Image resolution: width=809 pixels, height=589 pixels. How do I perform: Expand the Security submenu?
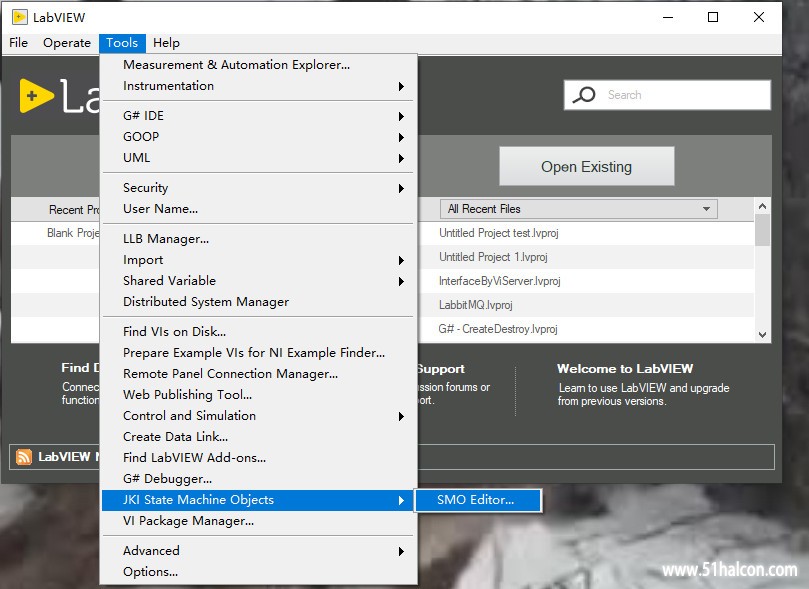coord(258,188)
